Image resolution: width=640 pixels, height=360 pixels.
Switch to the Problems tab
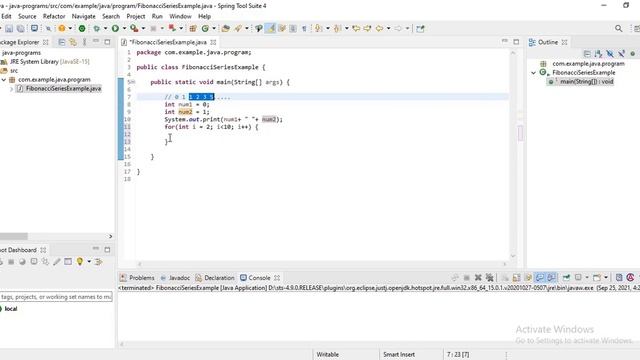click(x=137, y=278)
